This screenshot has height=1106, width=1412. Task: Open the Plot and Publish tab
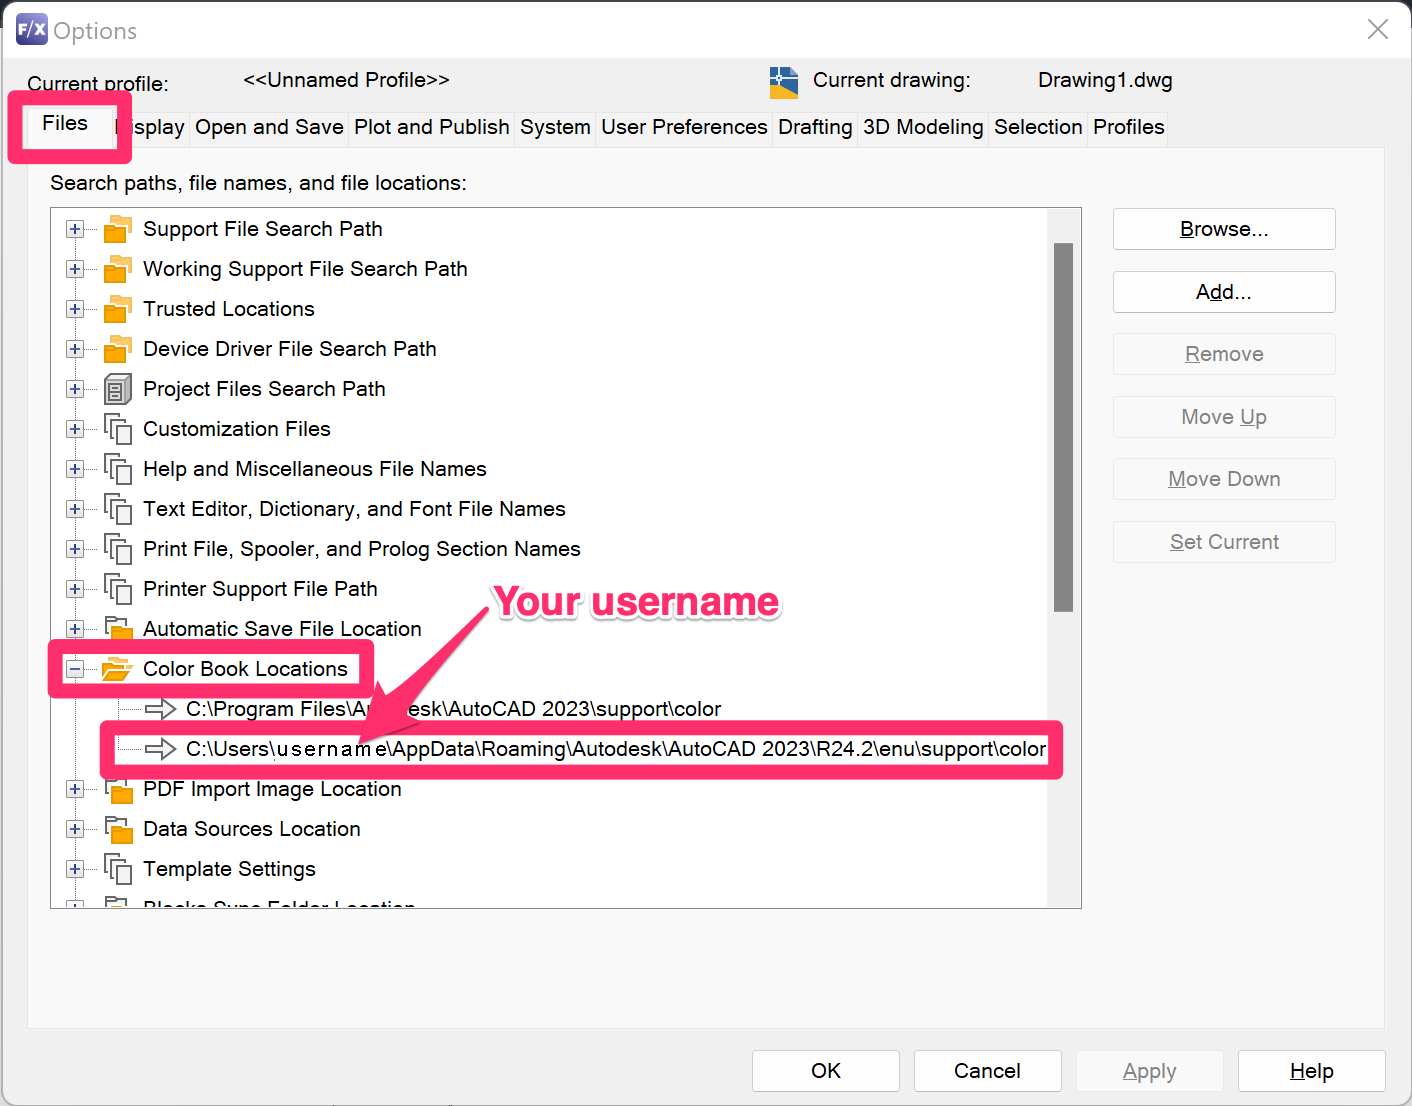pyautogui.click(x=432, y=127)
